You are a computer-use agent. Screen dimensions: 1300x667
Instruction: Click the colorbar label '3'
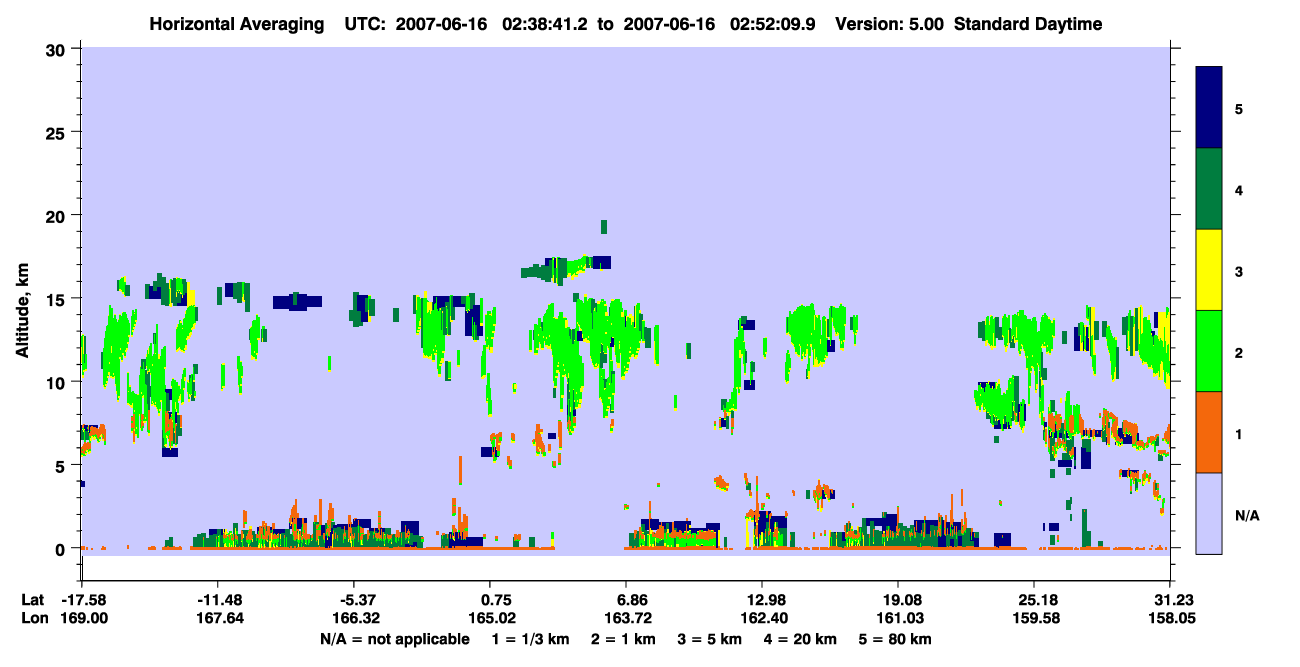(x=1239, y=271)
